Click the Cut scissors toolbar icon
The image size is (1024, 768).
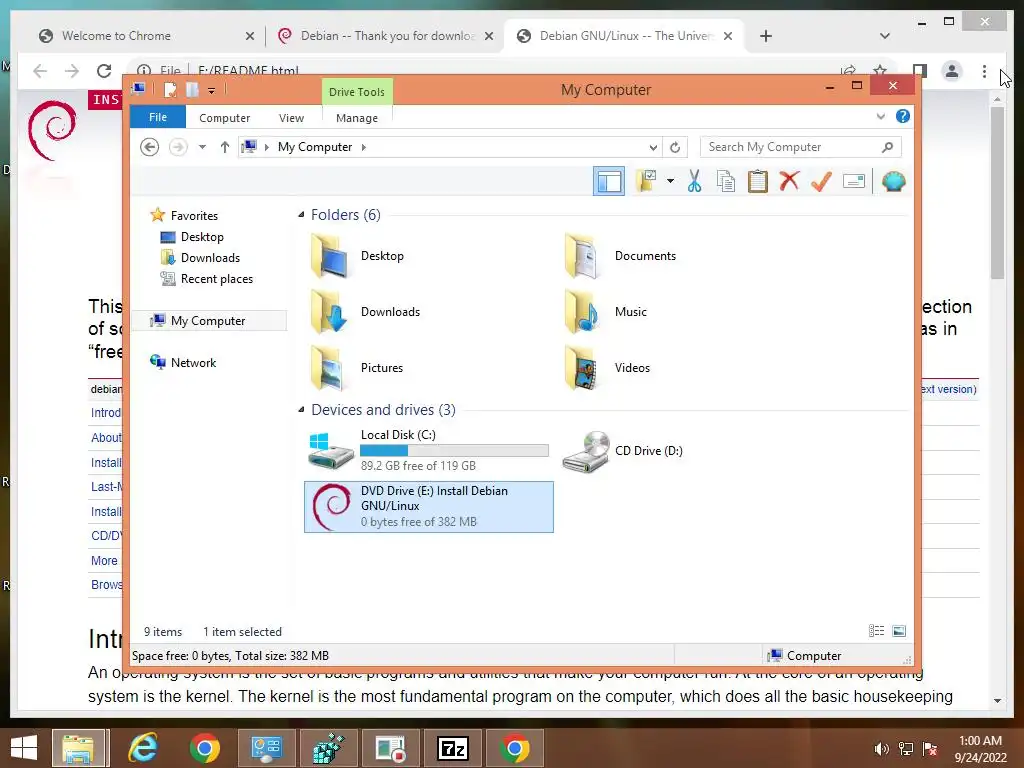[x=694, y=182]
